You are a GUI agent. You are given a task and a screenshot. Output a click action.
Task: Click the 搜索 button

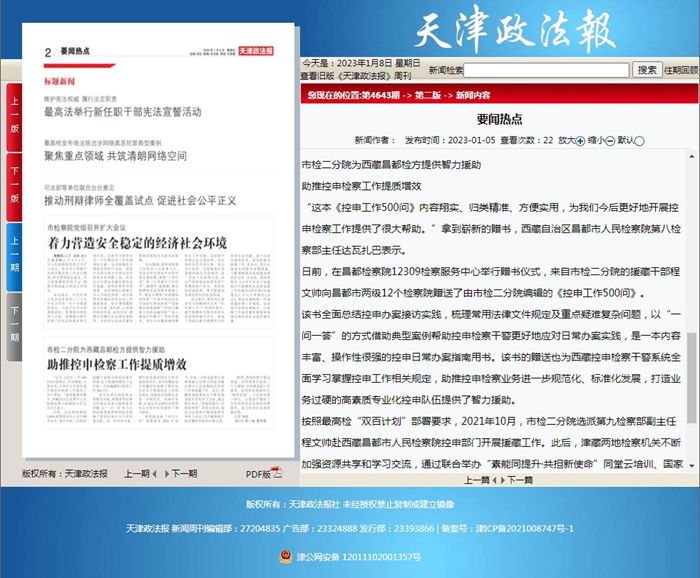coord(647,70)
